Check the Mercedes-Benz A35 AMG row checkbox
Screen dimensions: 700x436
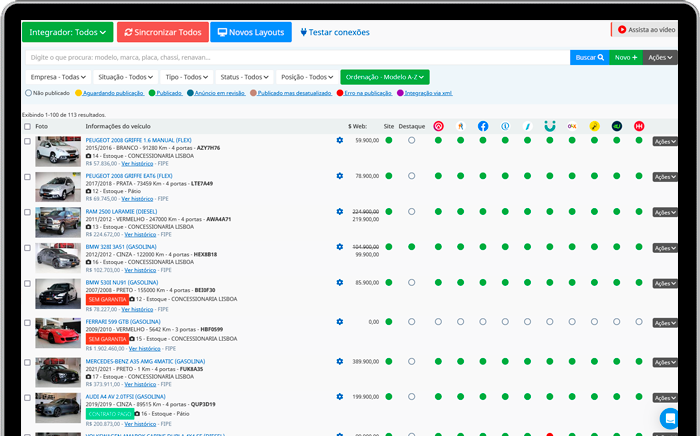(28, 362)
